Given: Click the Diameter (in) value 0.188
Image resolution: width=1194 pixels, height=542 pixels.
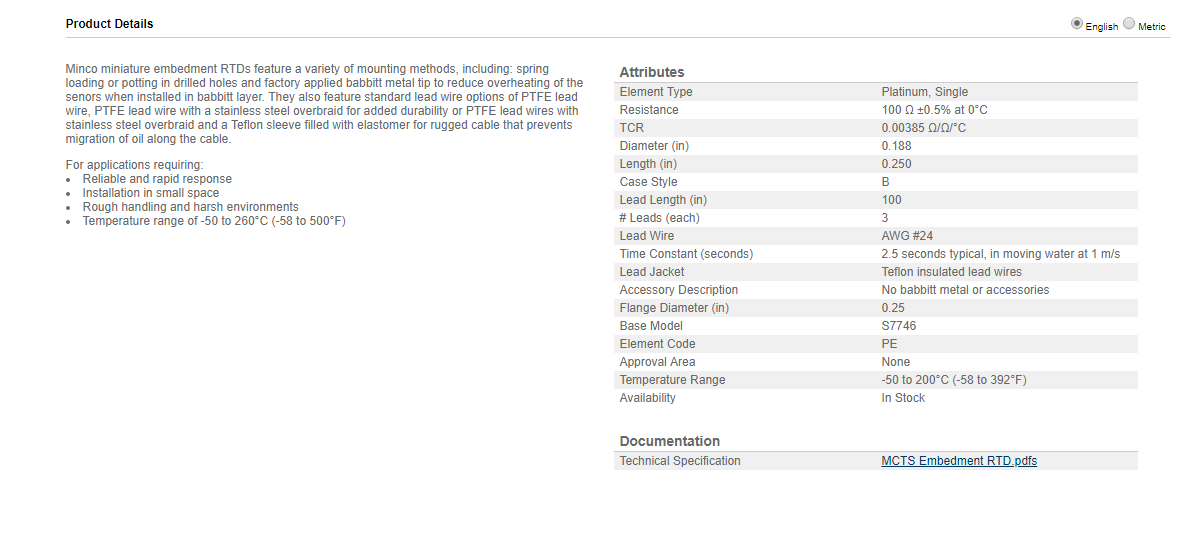Looking at the screenshot, I should click(x=896, y=145).
